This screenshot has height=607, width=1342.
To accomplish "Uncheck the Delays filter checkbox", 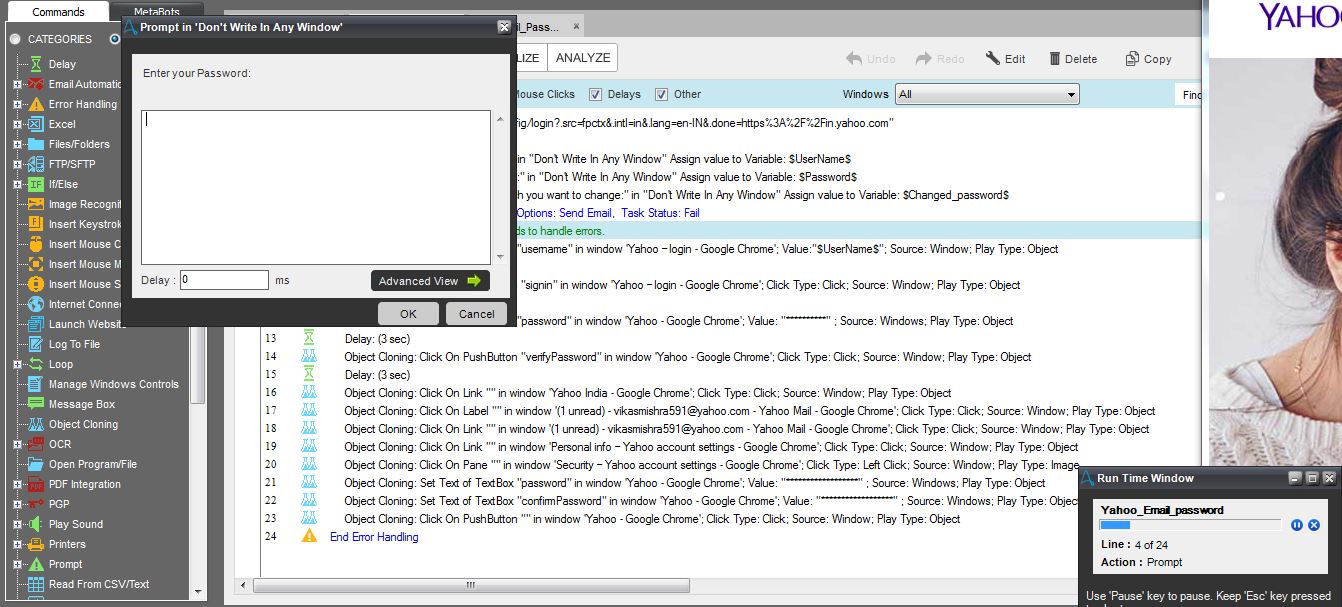I will [x=596, y=95].
